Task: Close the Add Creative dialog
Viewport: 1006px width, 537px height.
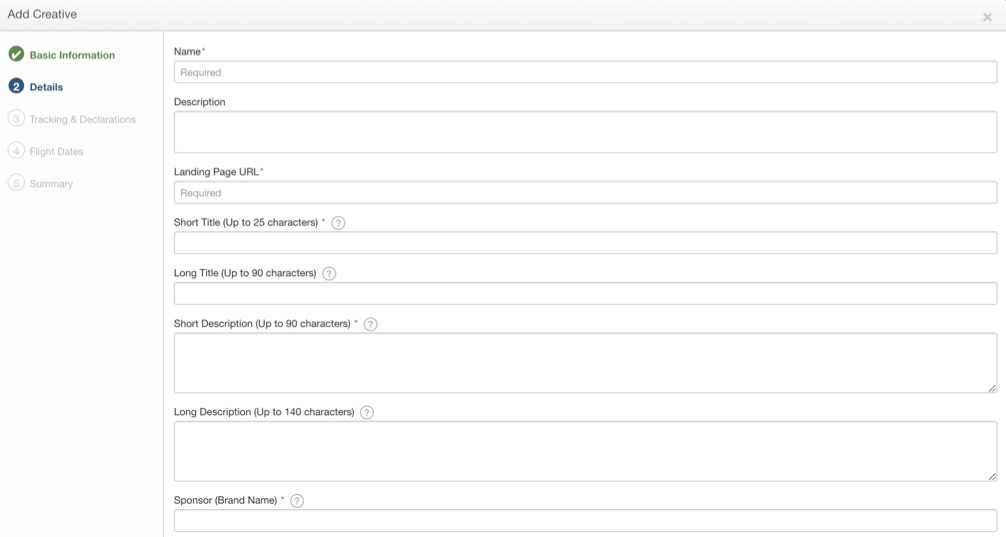Action: tap(987, 17)
